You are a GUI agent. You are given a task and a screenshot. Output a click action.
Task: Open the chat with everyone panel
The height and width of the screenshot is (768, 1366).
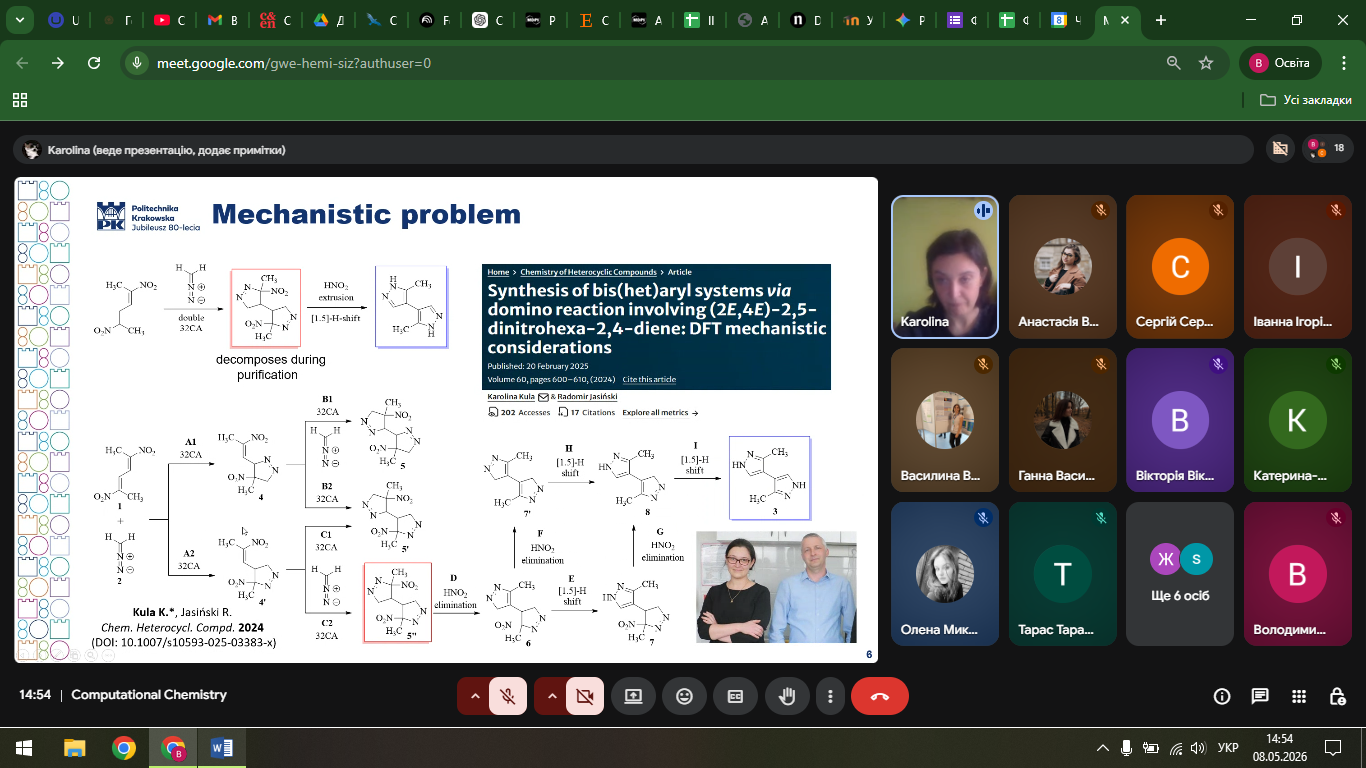[1260, 696]
